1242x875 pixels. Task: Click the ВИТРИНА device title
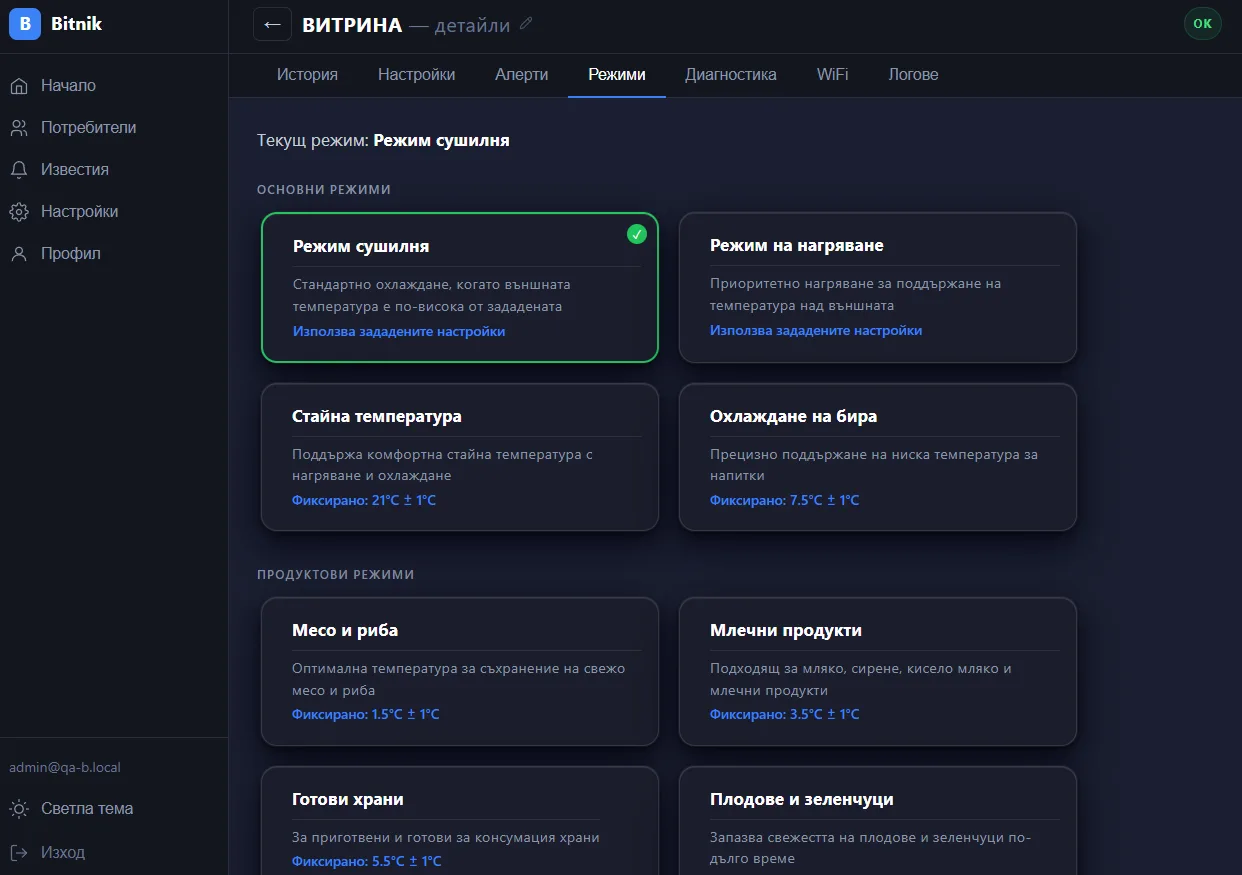(352, 25)
